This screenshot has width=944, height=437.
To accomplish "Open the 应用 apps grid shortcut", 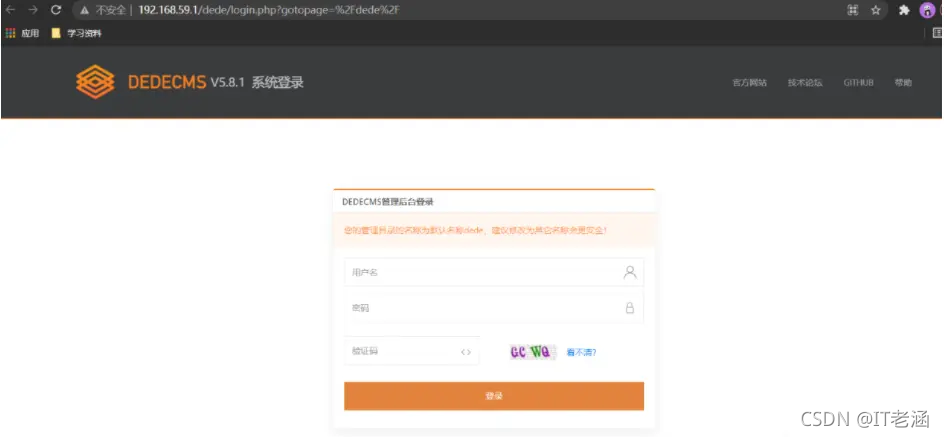I will pos(22,34).
